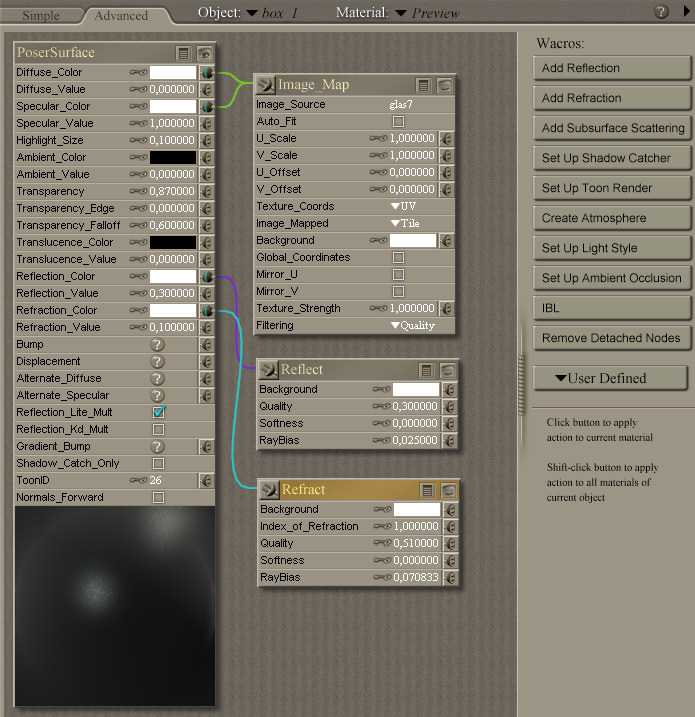
Task: Click the Image_Map parameter list toggle icon
Action: click(423, 86)
